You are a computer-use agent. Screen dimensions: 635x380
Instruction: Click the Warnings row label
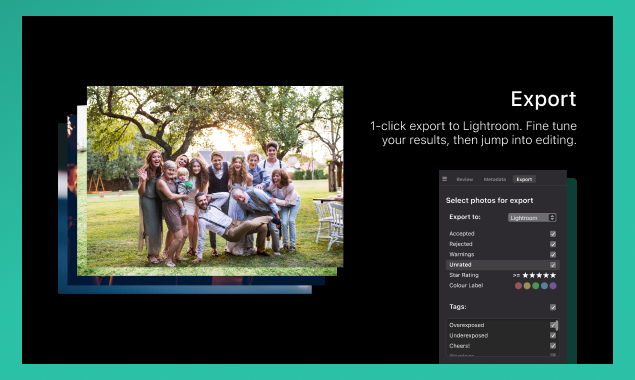coord(462,254)
